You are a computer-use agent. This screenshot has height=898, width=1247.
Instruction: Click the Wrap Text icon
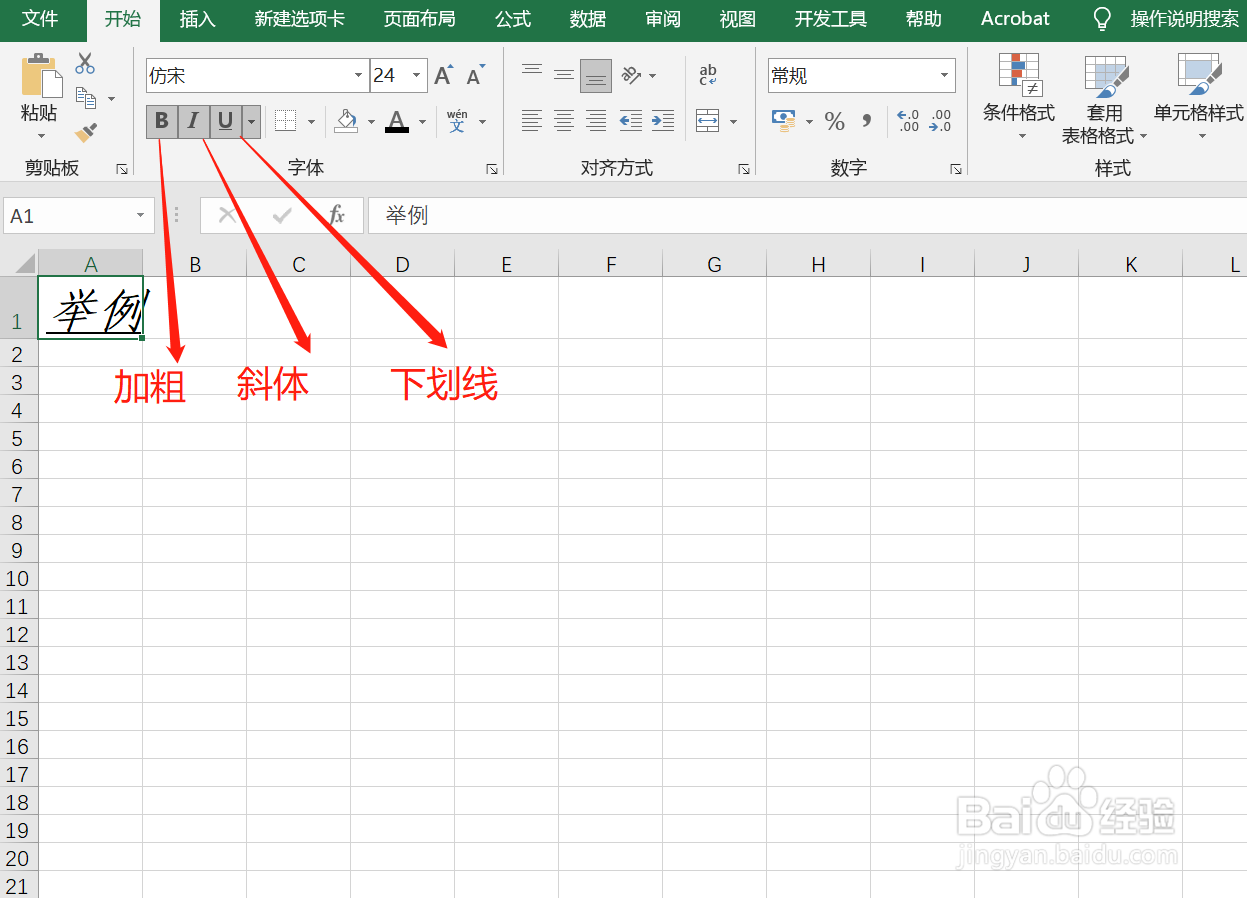[x=708, y=75]
